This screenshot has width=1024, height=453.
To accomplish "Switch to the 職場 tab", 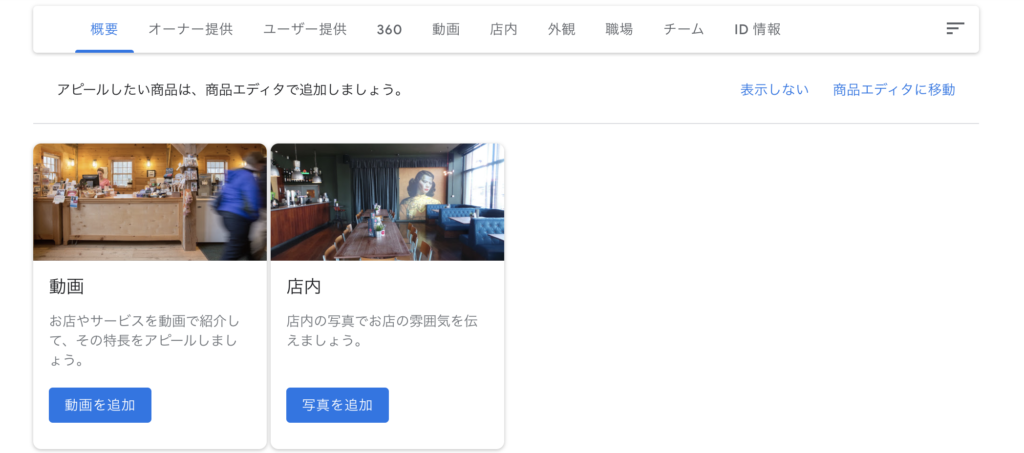I will 619,29.
